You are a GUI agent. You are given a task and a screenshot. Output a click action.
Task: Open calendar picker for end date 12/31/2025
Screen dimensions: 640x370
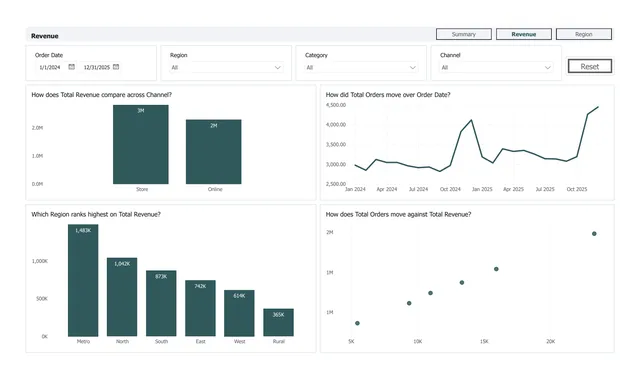point(116,67)
